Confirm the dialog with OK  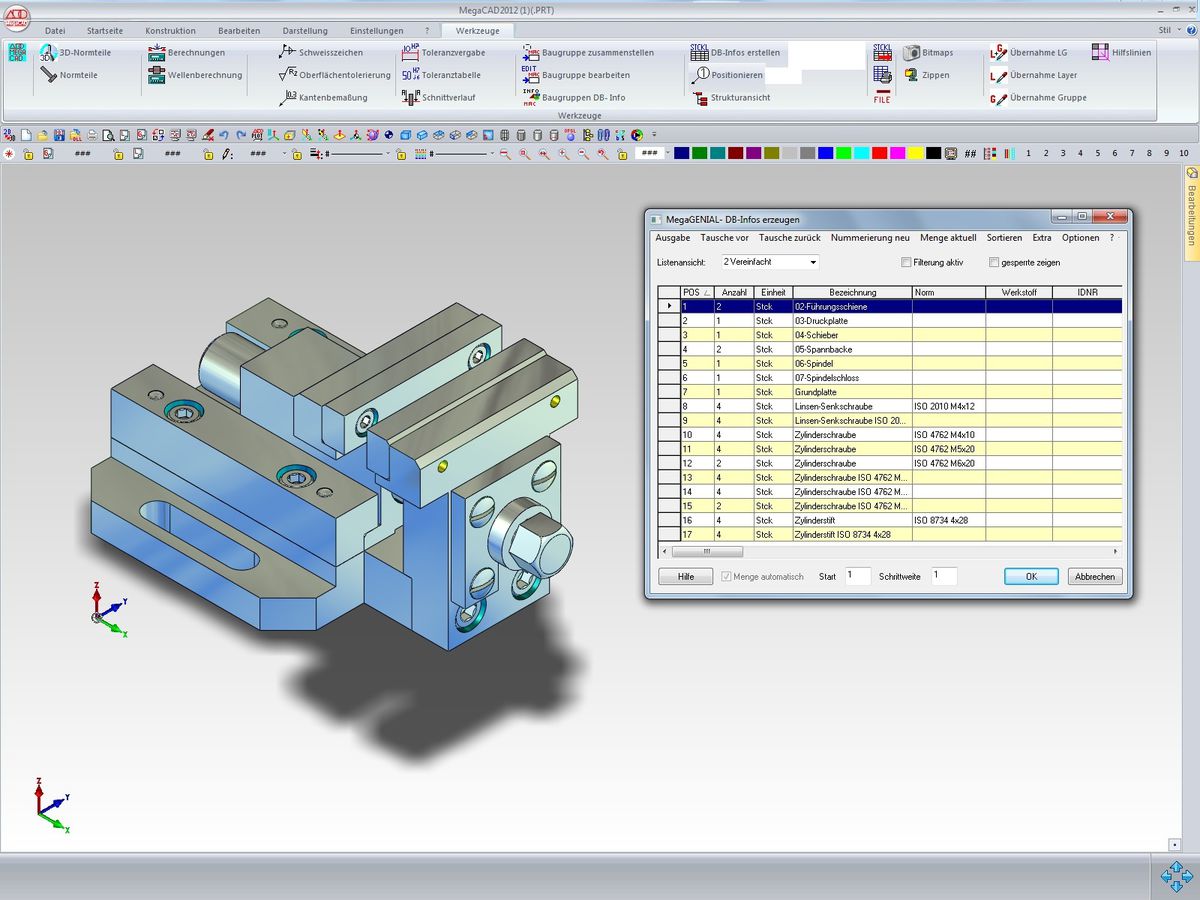(x=1031, y=577)
